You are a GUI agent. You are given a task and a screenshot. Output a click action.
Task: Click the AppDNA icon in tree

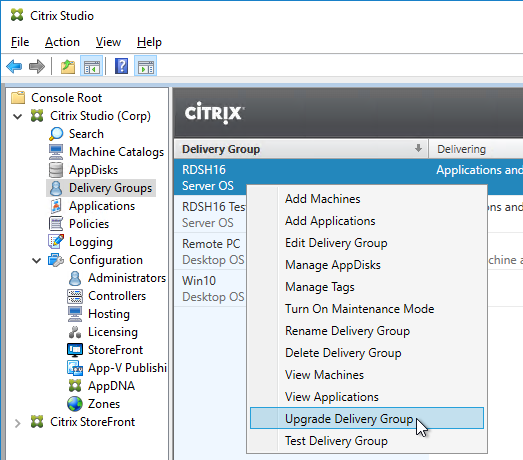click(x=75, y=386)
